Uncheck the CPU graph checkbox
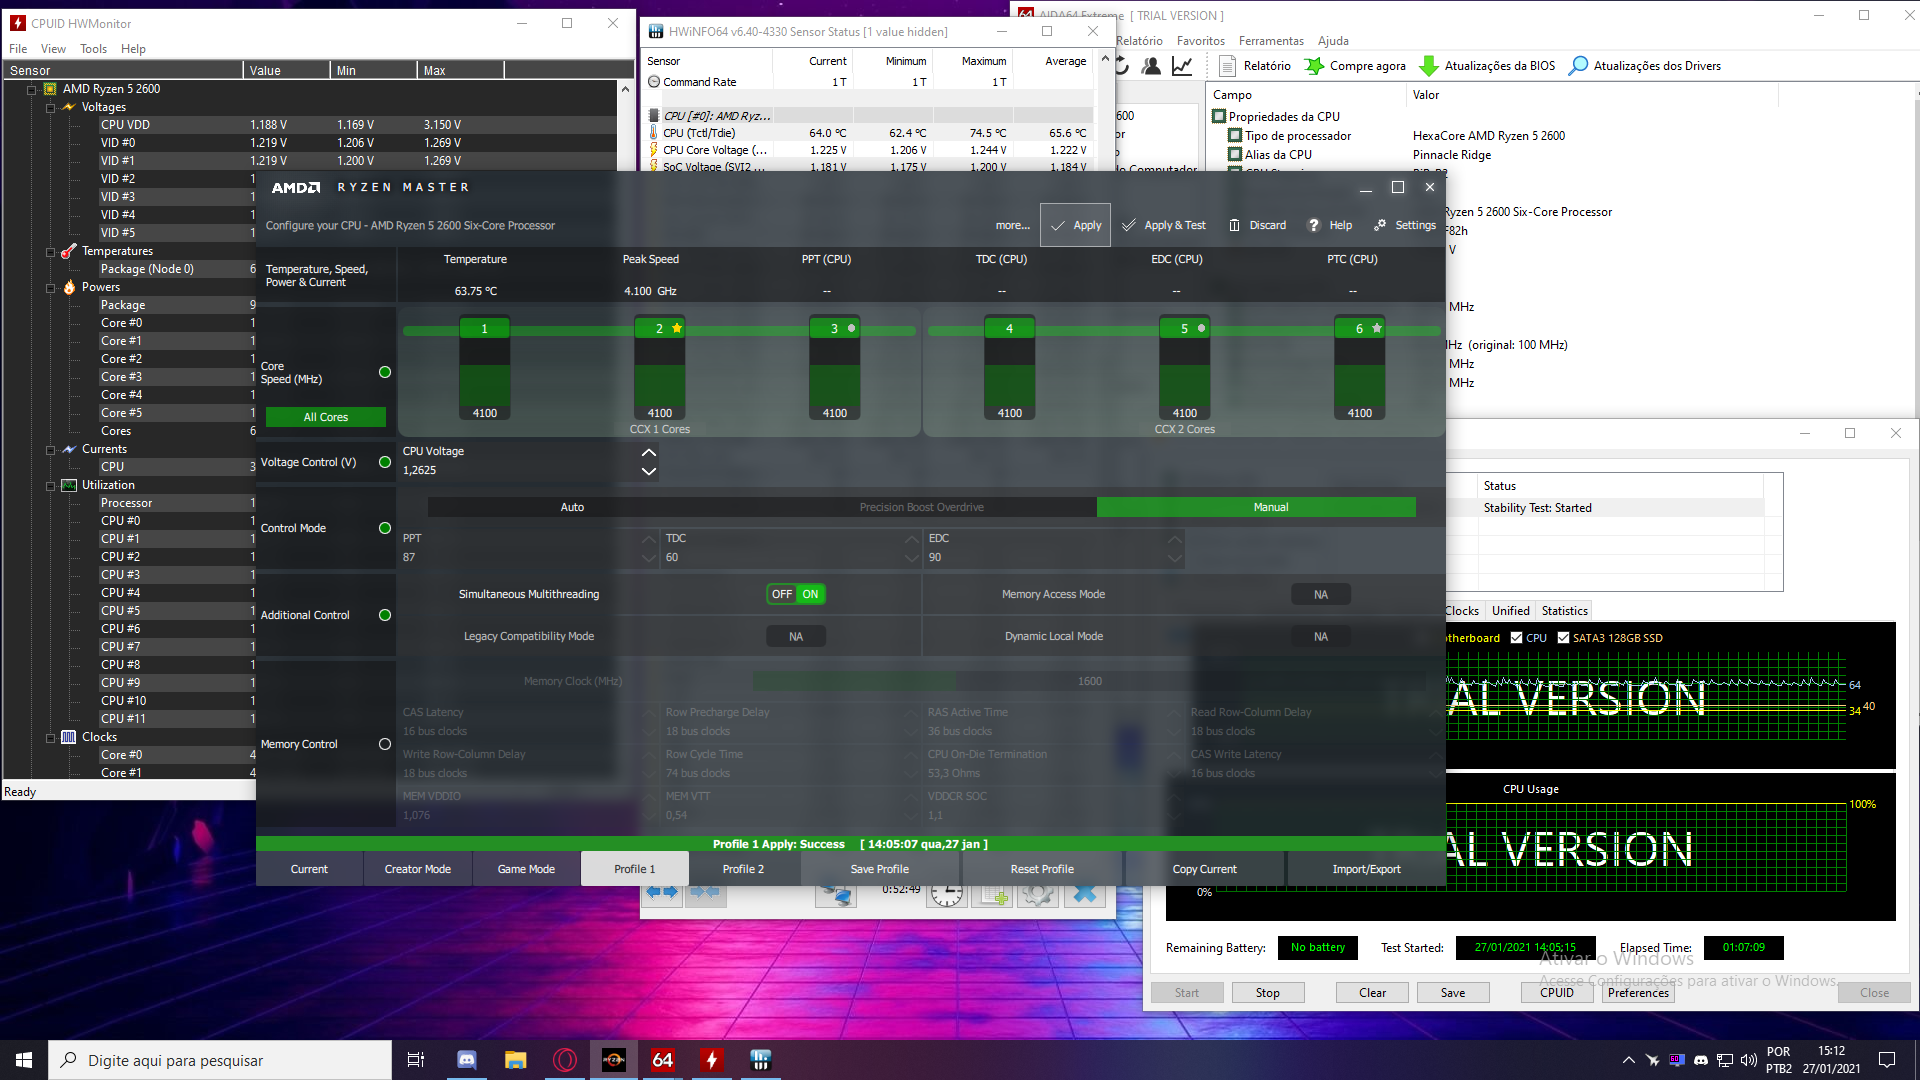1920x1080 pixels. coord(1517,638)
